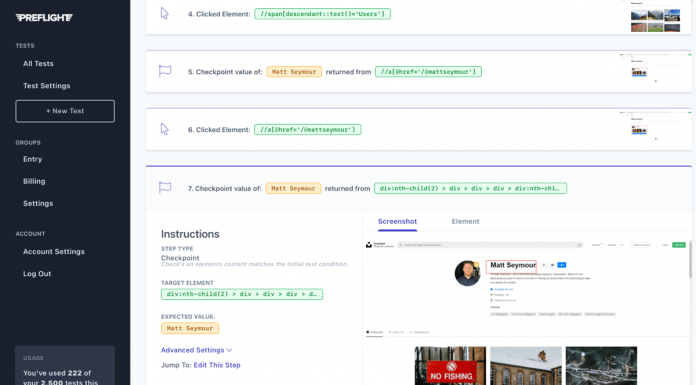Click step 6 //a[@href='/@mattseymour'] selector
Screen dimensions: 696x385
tap(308, 130)
